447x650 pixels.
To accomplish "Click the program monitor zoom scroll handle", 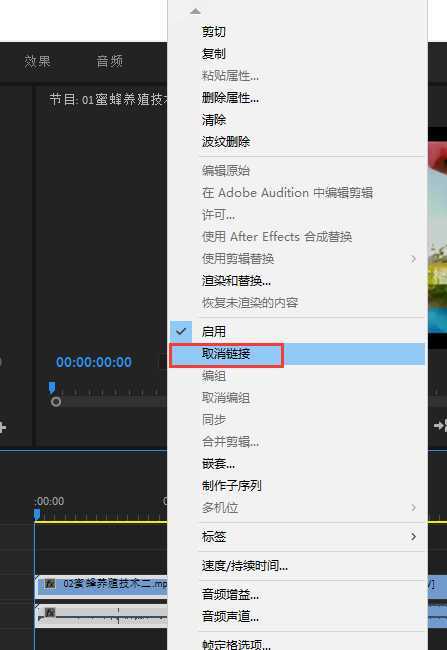I will [56, 402].
